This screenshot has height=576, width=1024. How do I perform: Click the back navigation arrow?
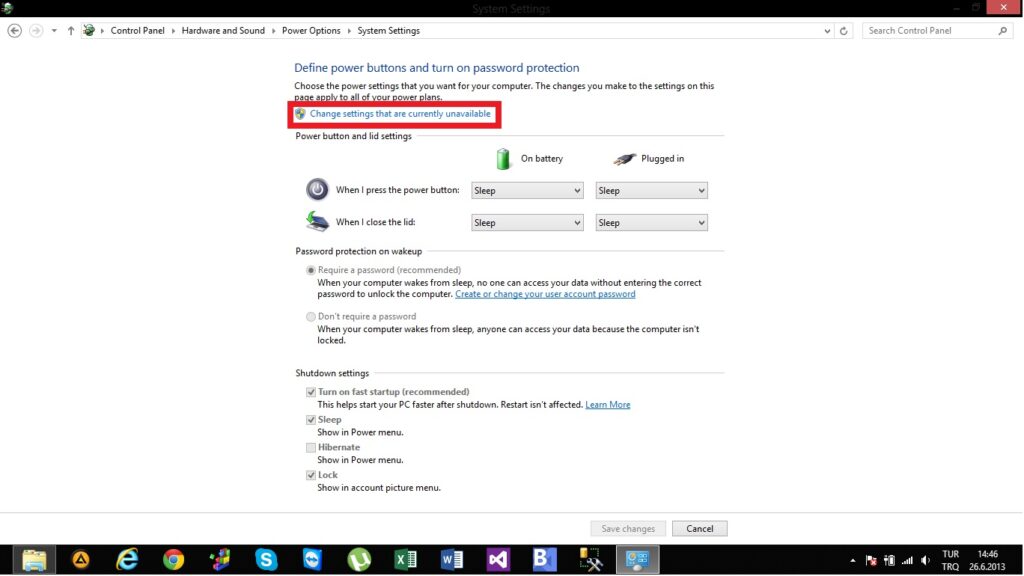14,31
